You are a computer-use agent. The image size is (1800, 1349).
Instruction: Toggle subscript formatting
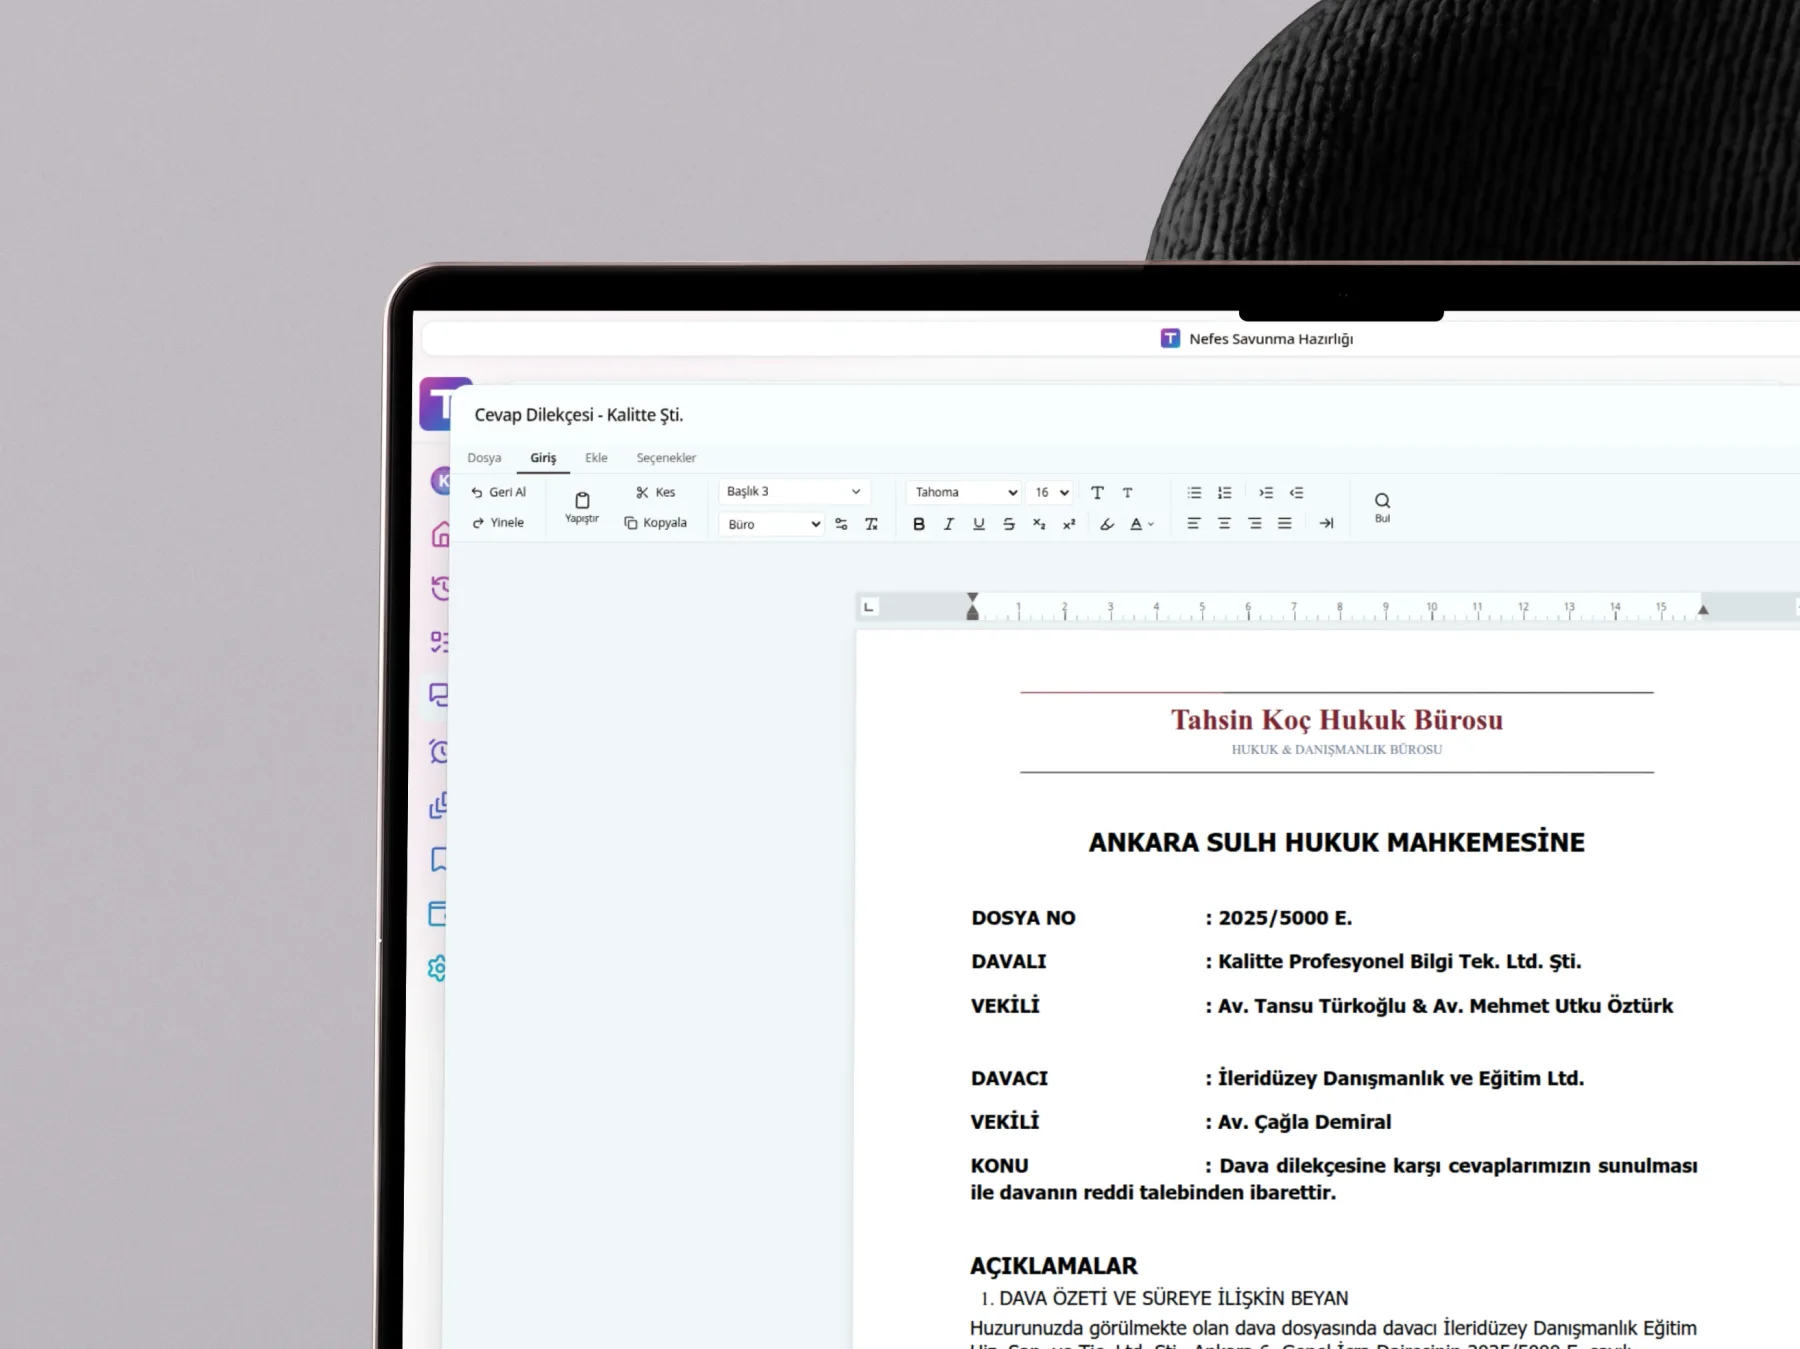click(1038, 524)
